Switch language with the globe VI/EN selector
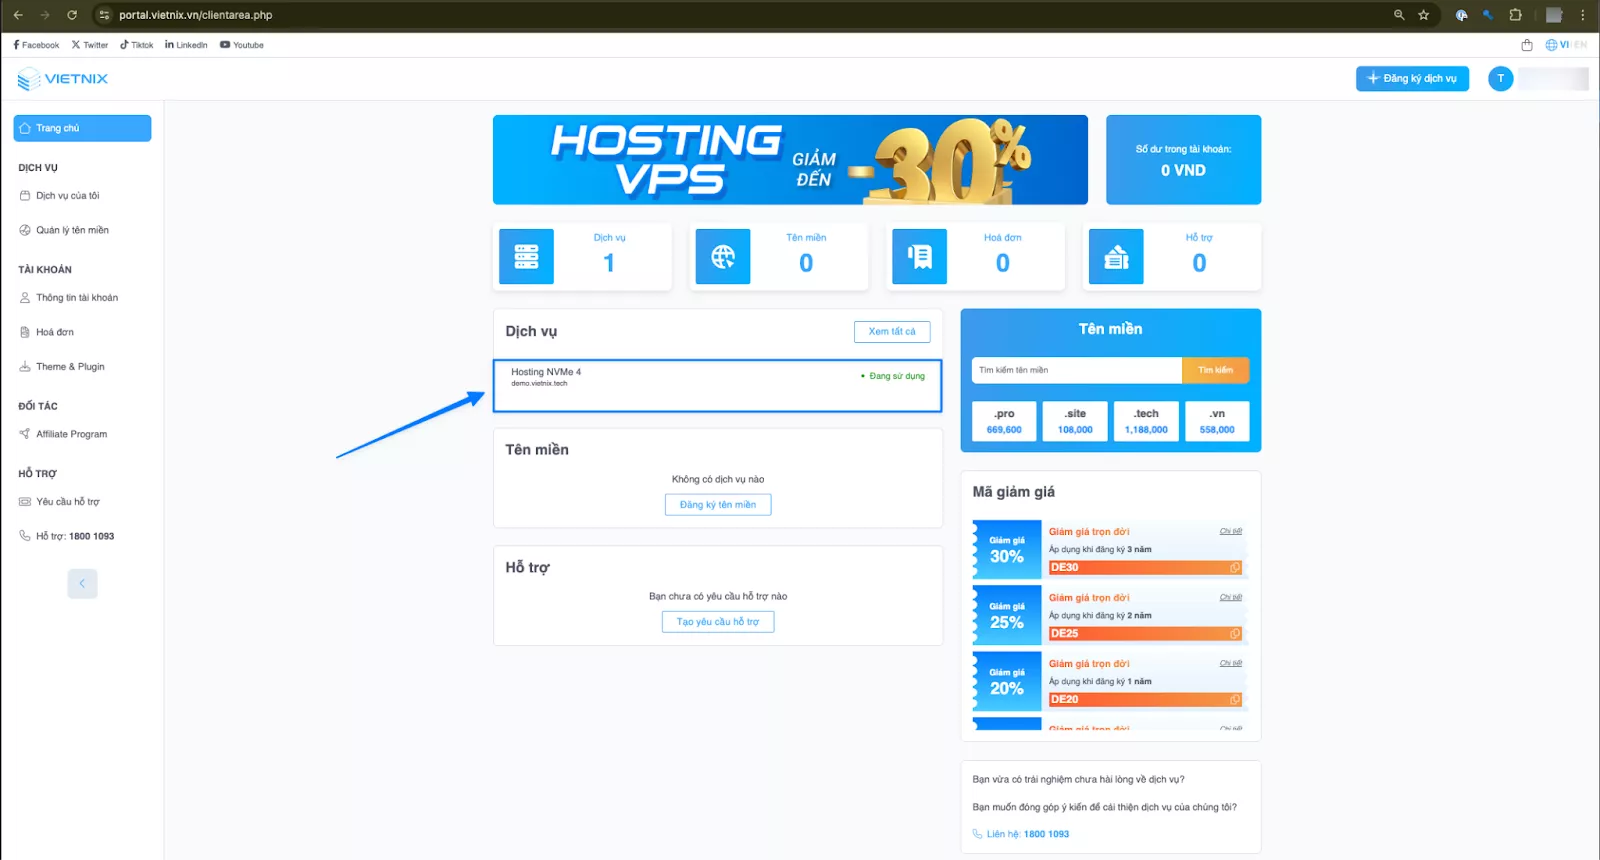 pos(1566,45)
